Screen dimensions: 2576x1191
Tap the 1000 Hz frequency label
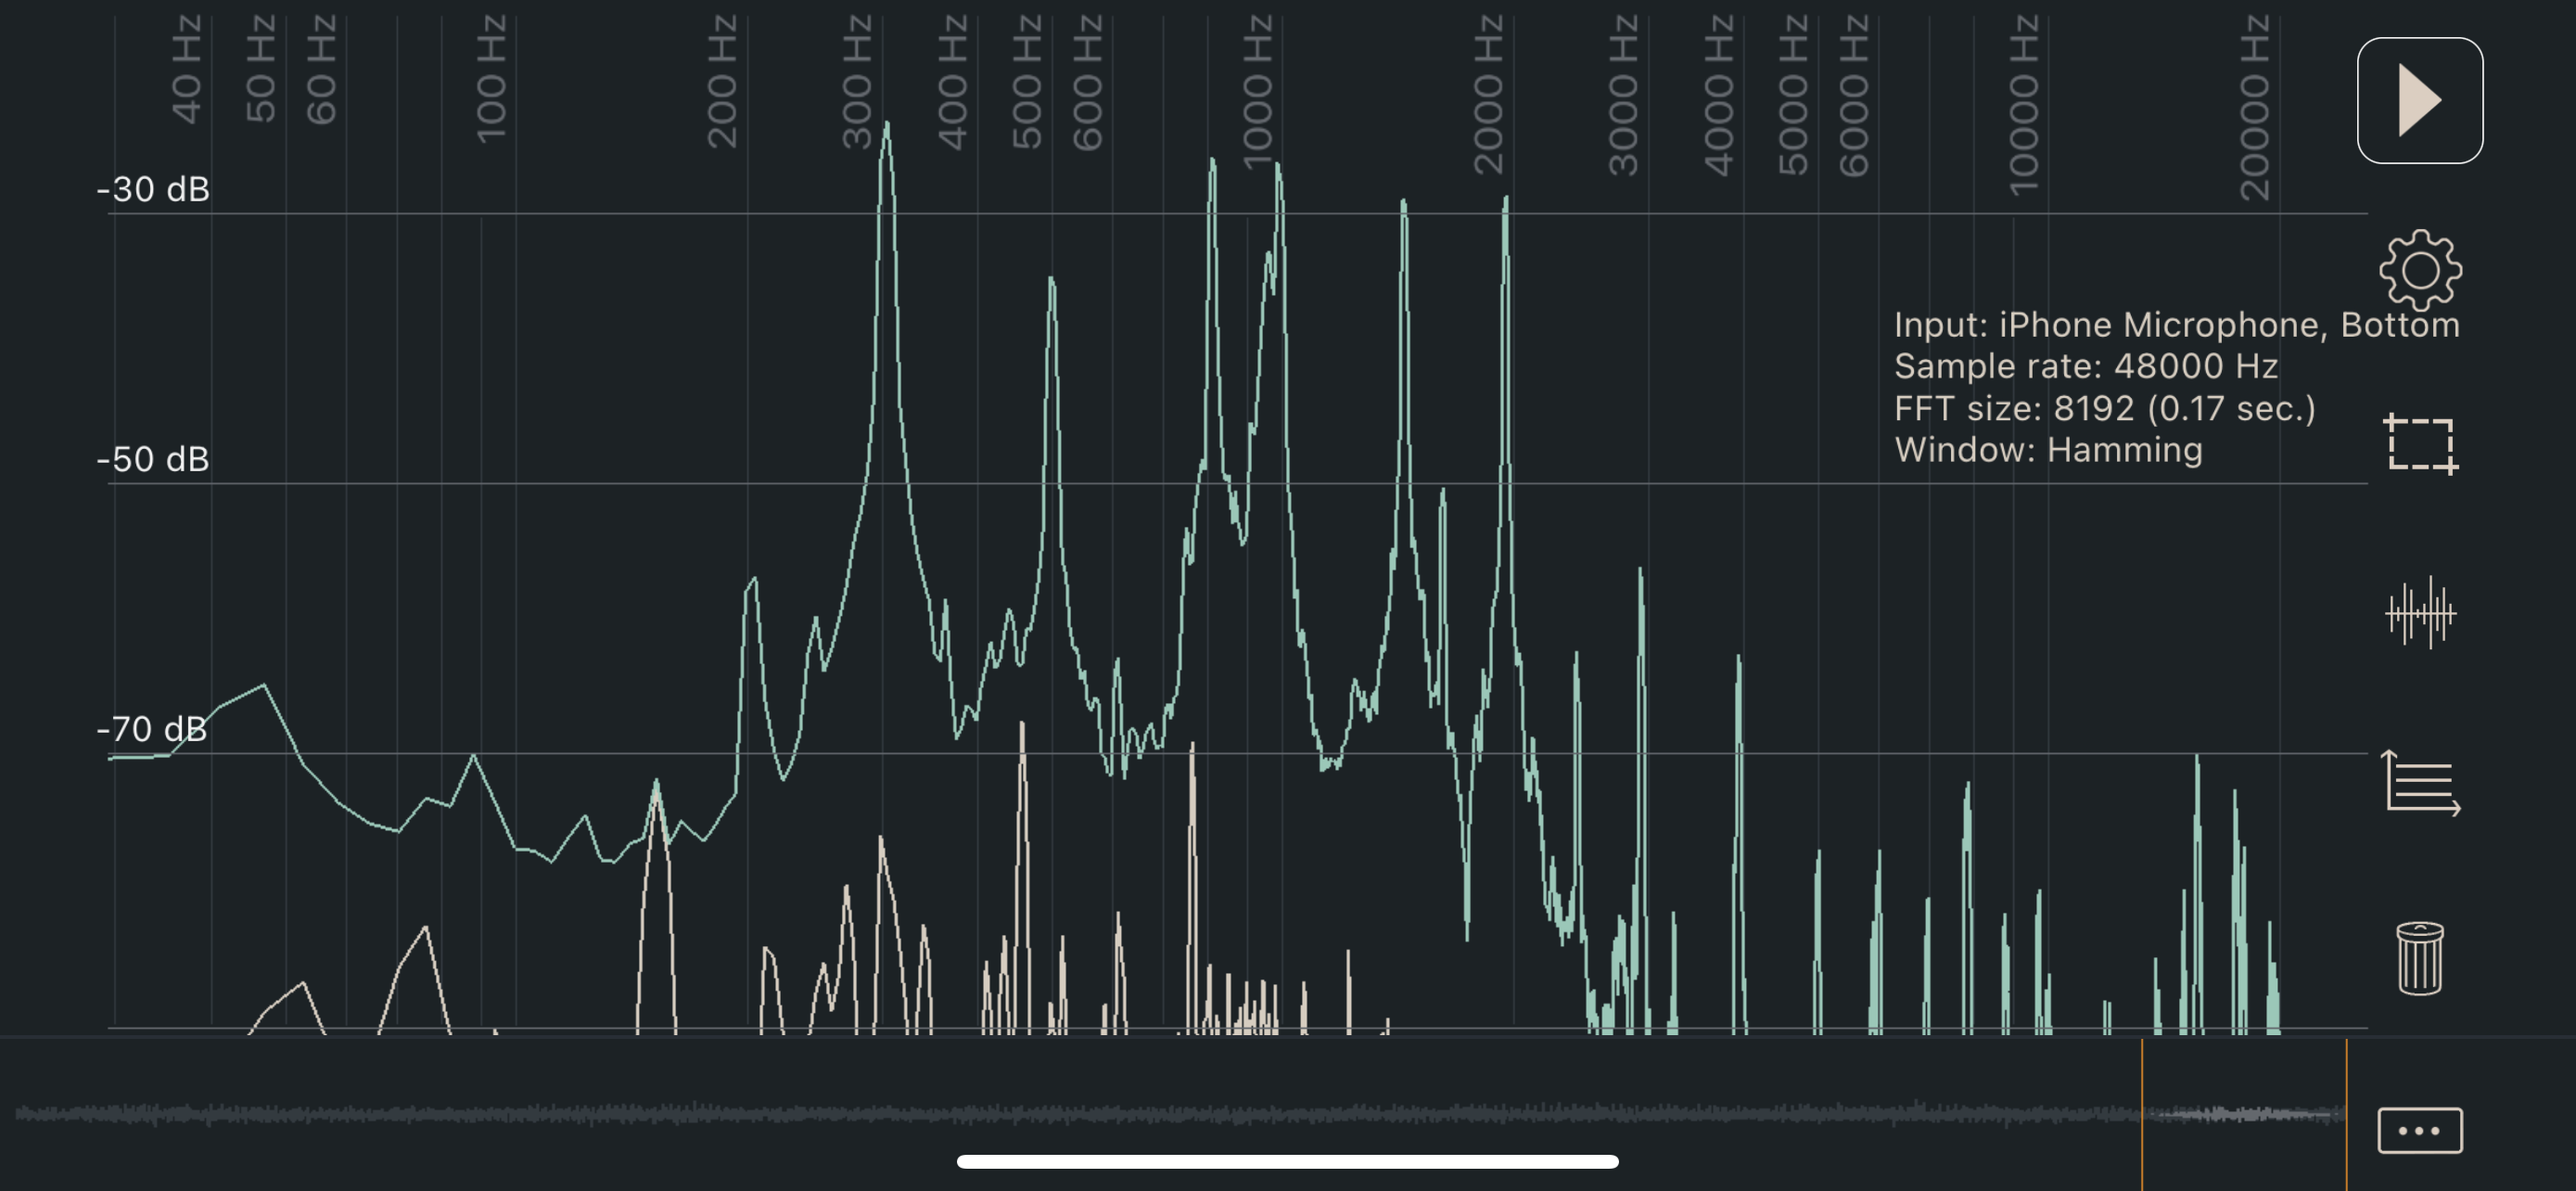[x=1257, y=92]
